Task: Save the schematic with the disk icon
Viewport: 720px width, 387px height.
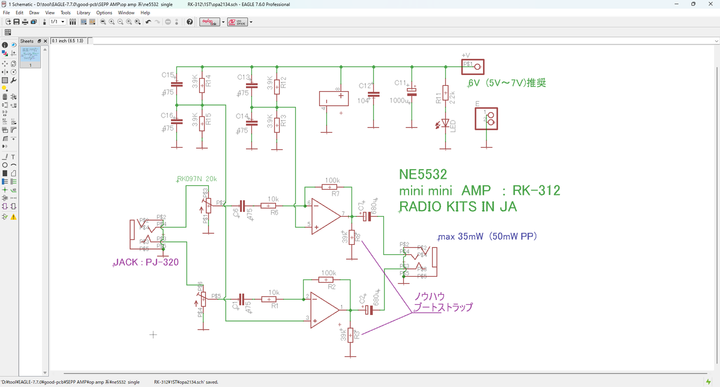Action: (17, 22)
